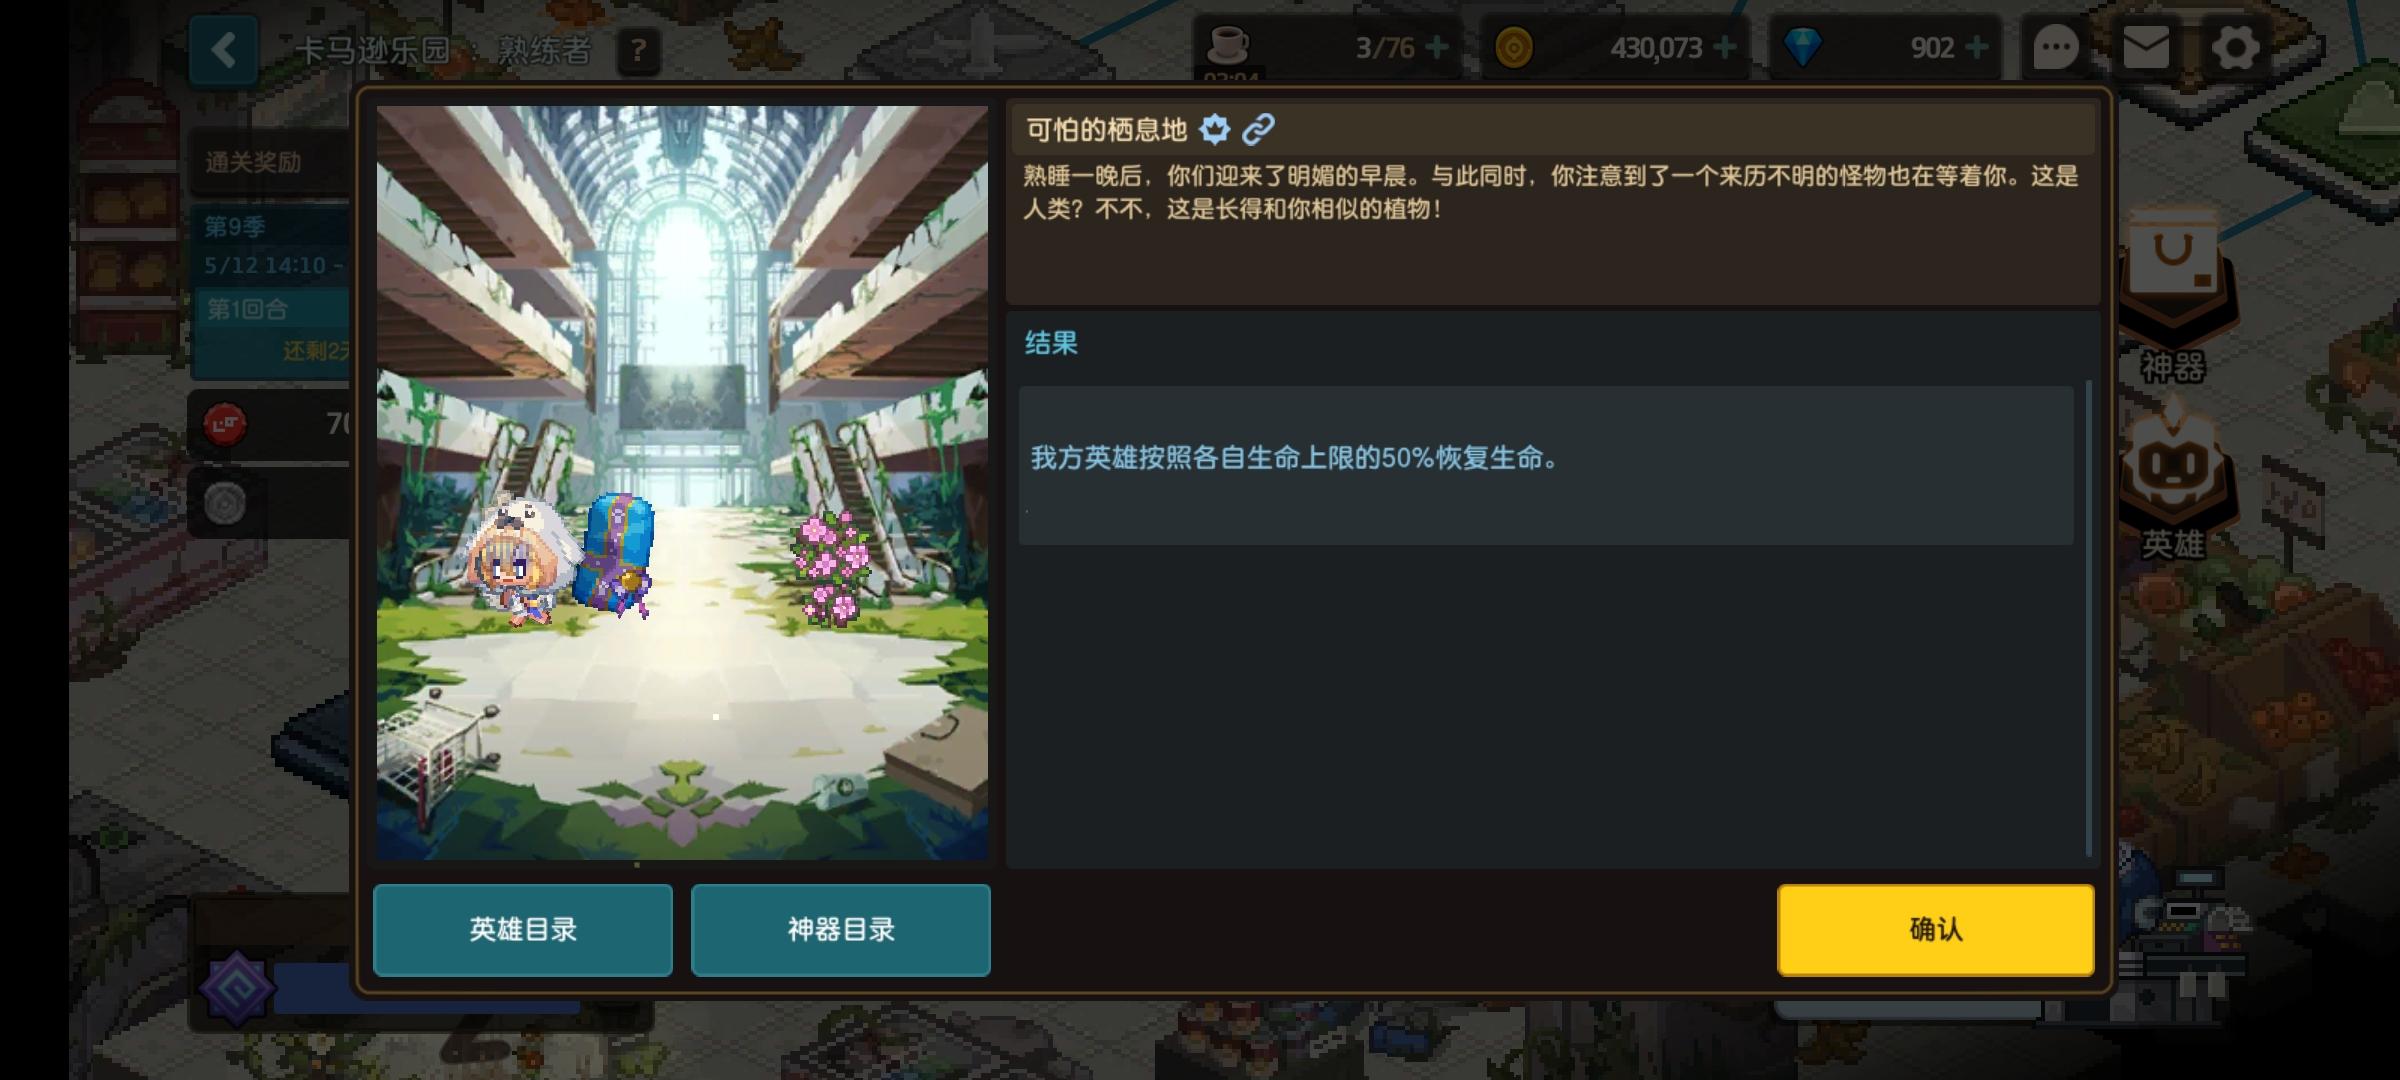Open the 神器 side menu
Viewport: 2400px width, 1080px height.
2172,300
